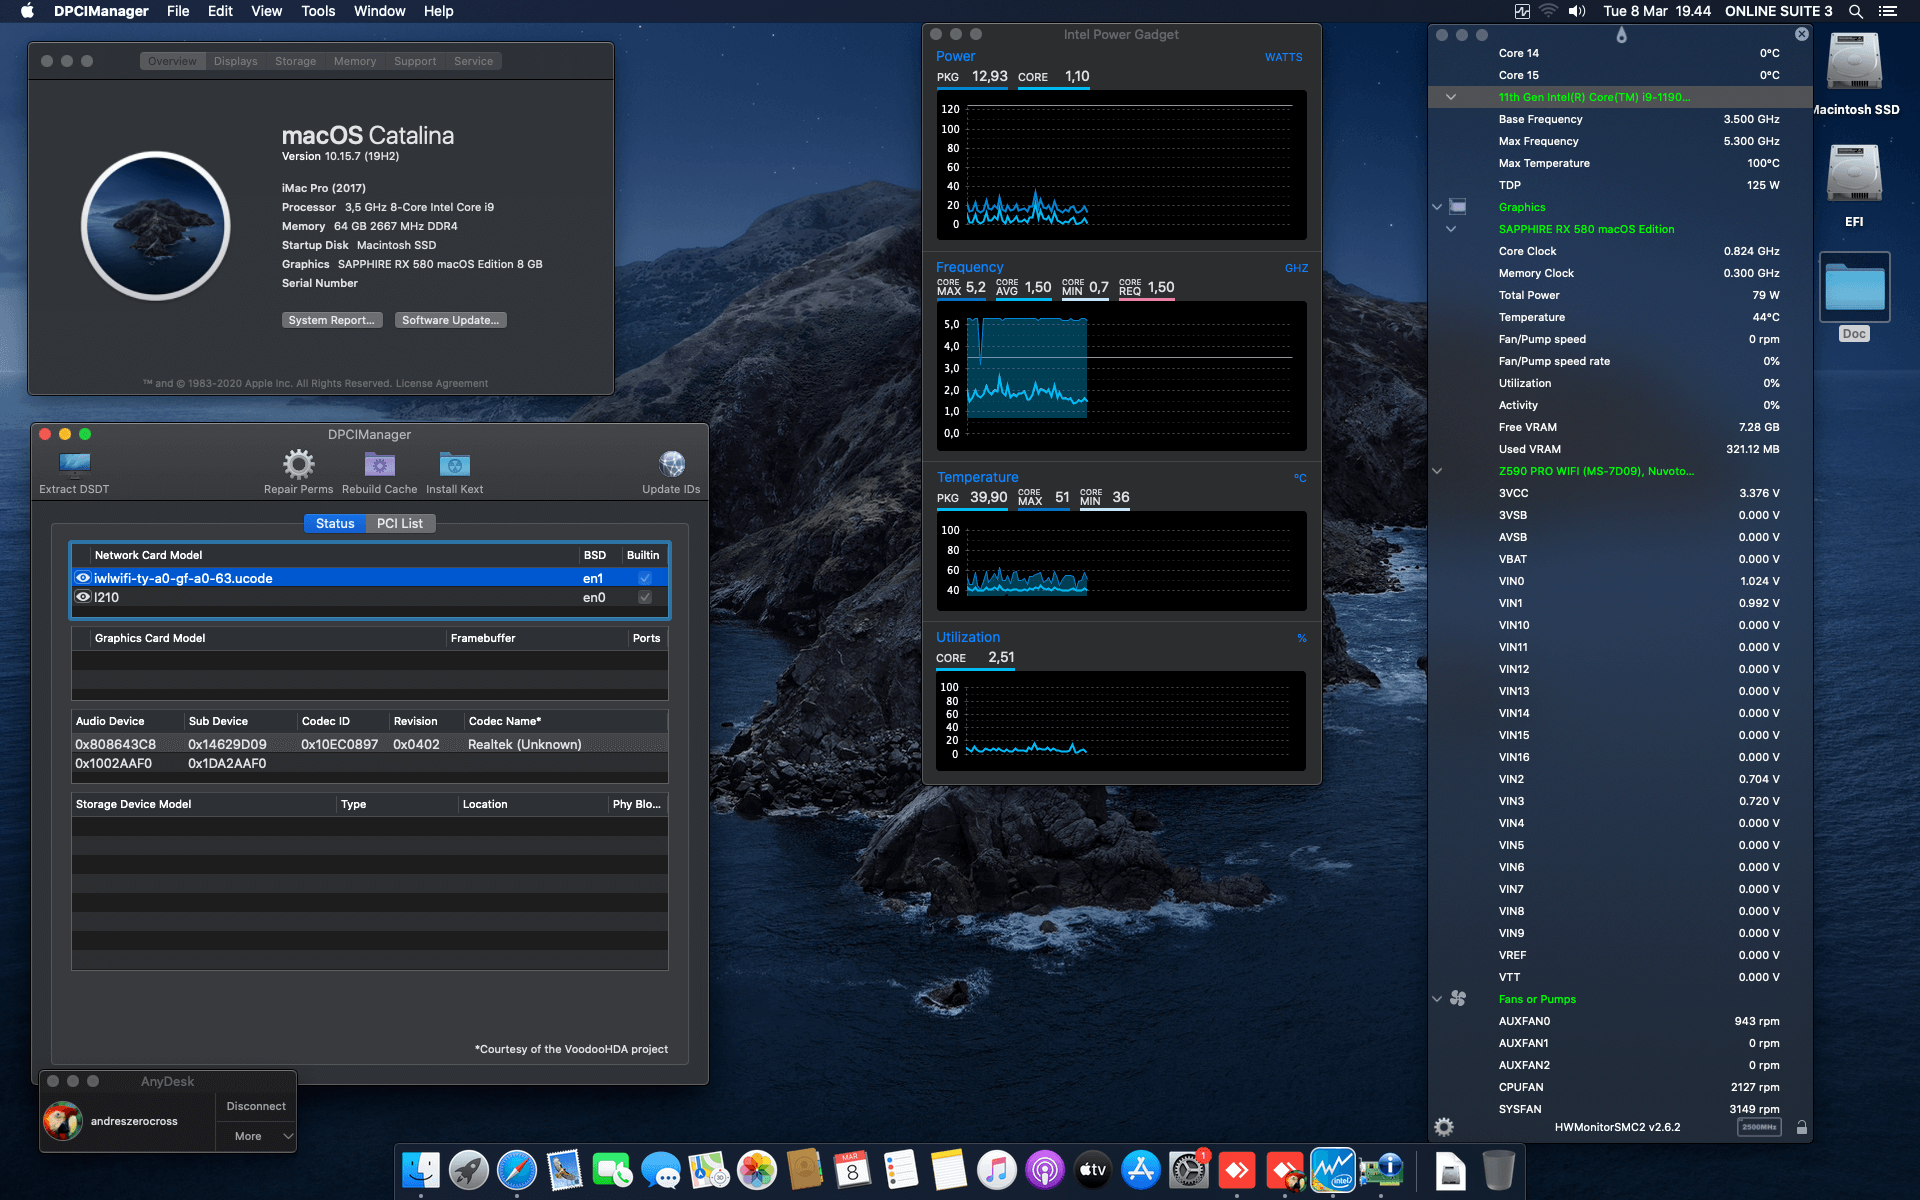This screenshot has height=1200, width=1920.
Task: Click Intel Power Gadget icon in the Dock
Action: click(x=1333, y=1170)
